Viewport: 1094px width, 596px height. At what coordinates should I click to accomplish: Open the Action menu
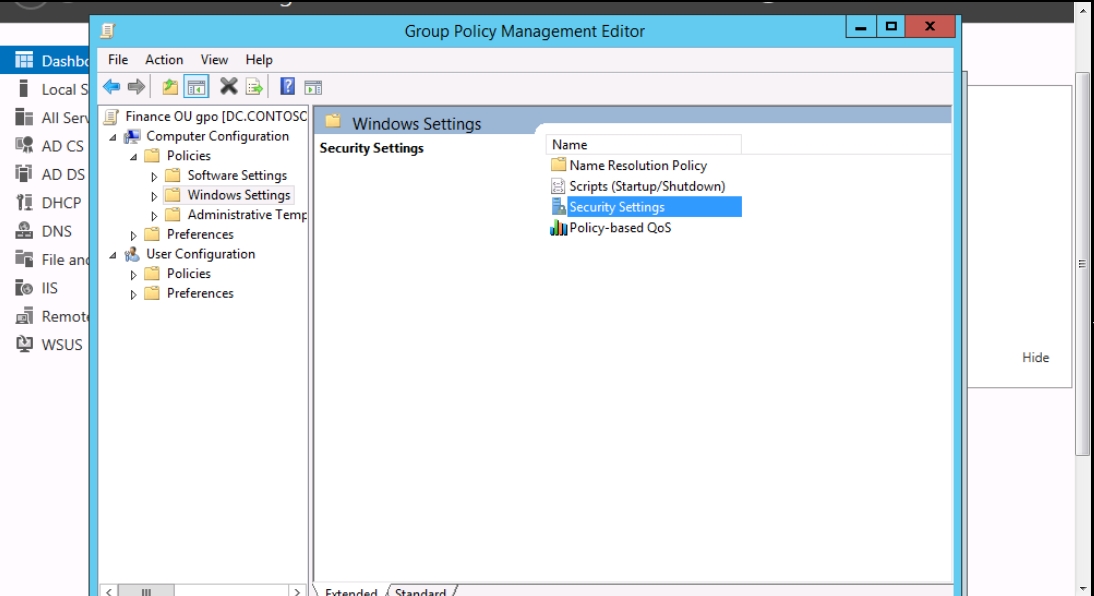point(164,60)
